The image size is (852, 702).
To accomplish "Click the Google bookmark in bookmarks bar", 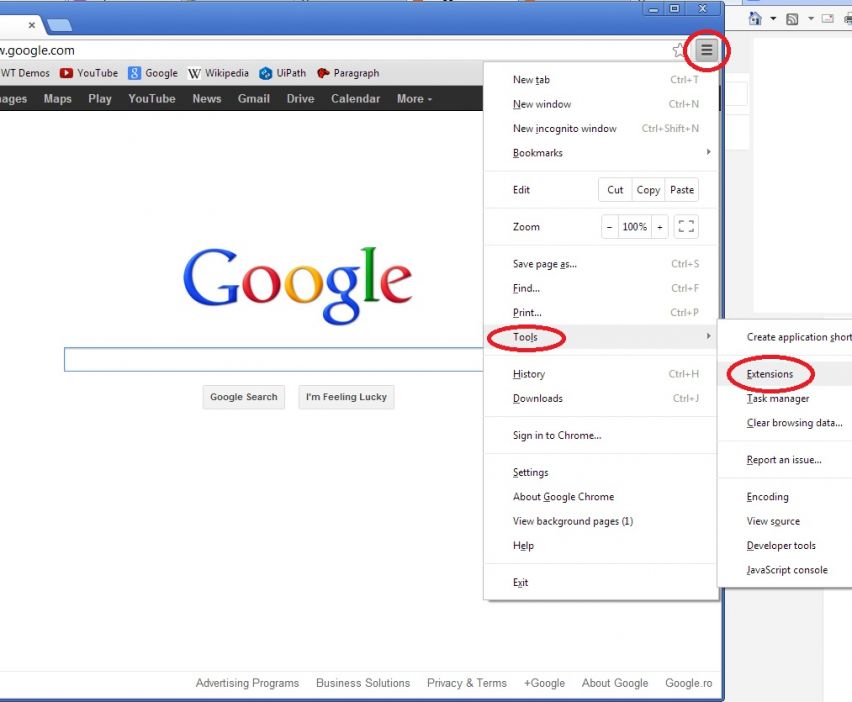I will click(153, 73).
